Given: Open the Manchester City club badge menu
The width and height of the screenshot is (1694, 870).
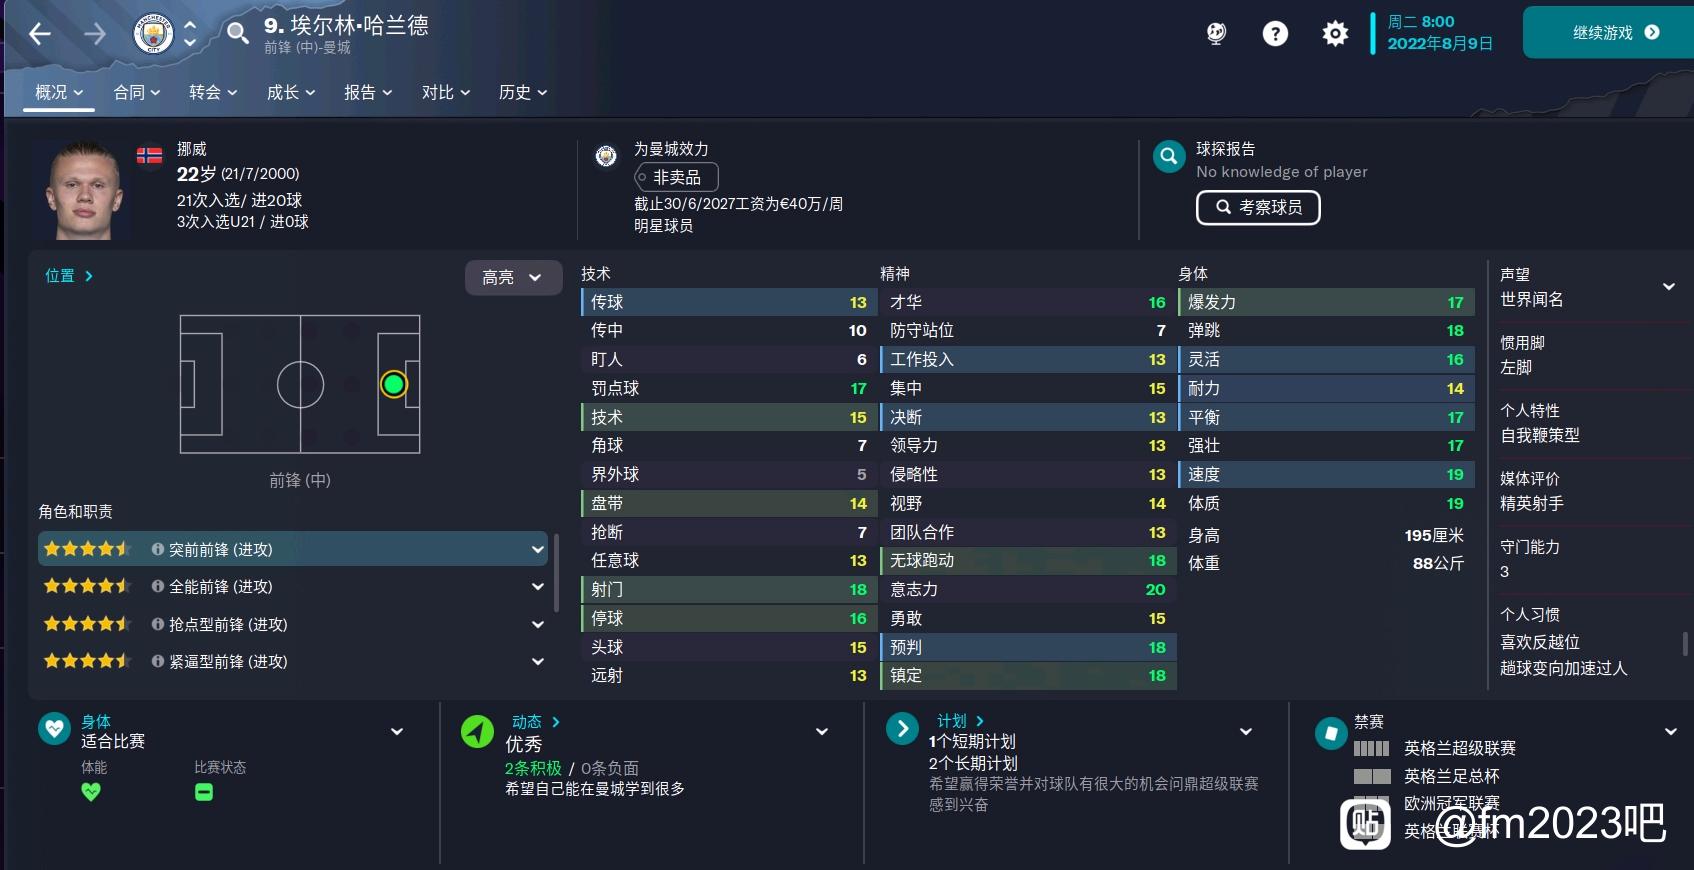Looking at the screenshot, I should tap(153, 34).
